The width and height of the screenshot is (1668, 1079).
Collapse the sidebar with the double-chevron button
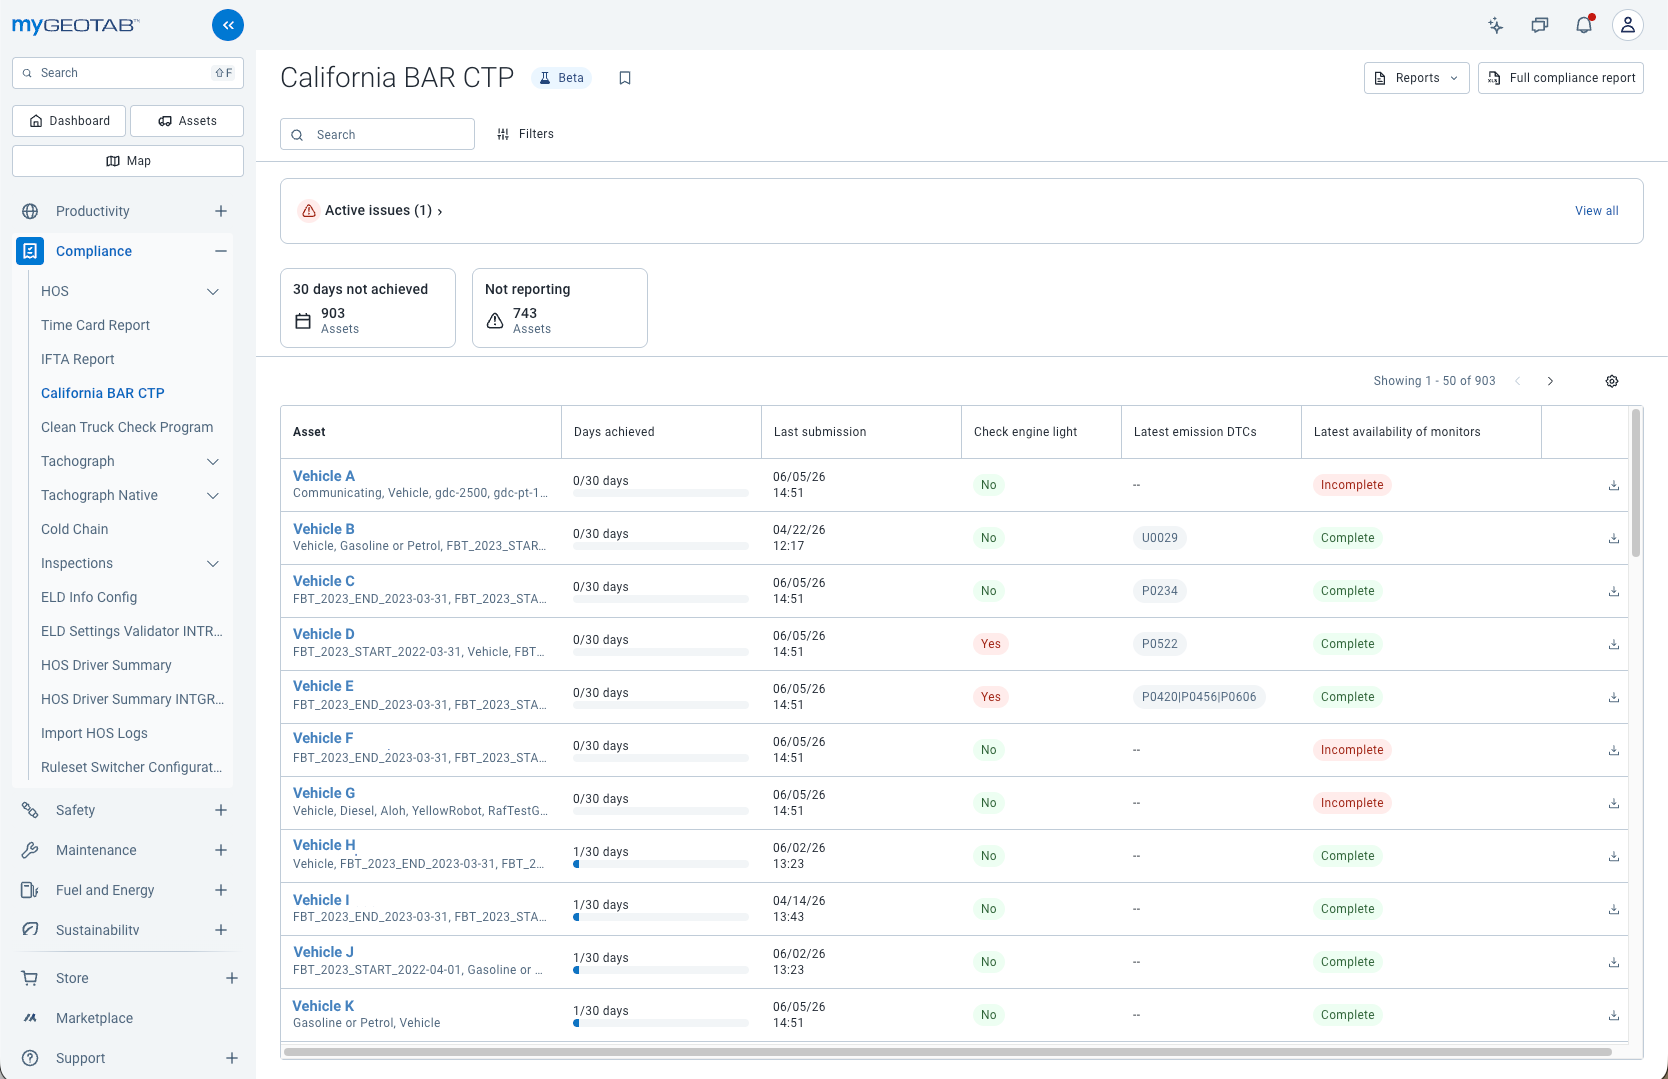click(x=228, y=25)
